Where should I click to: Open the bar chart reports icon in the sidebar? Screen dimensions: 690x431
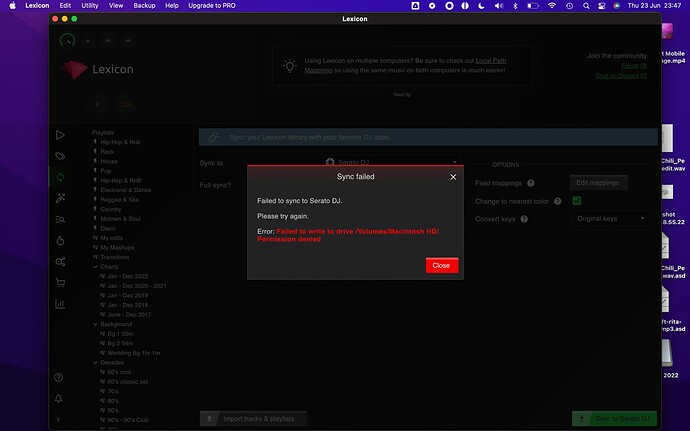pyautogui.click(x=60, y=304)
